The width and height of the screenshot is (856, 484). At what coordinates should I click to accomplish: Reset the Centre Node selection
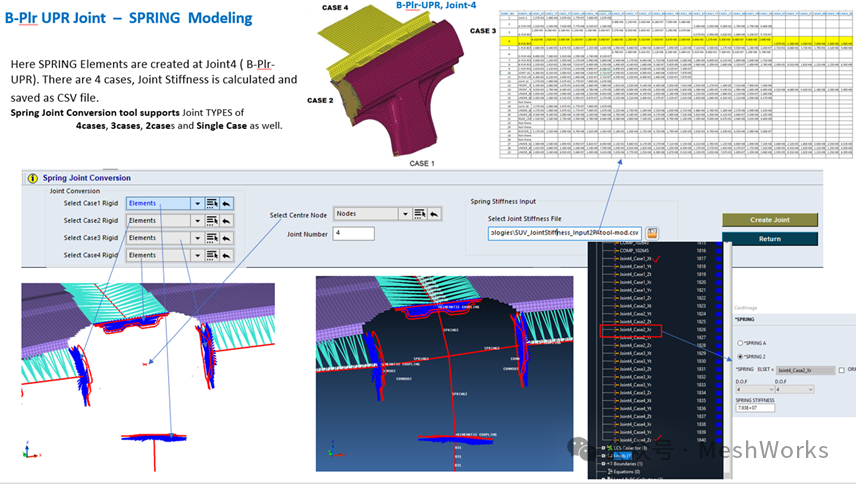point(434,214)
